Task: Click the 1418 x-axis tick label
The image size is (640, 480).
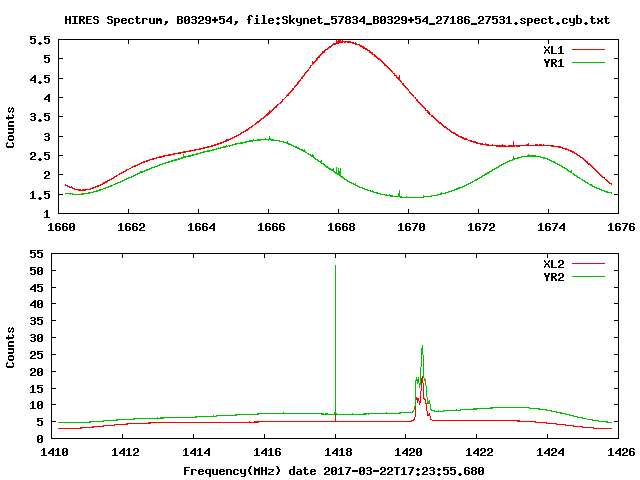Action: coord(338,452)
